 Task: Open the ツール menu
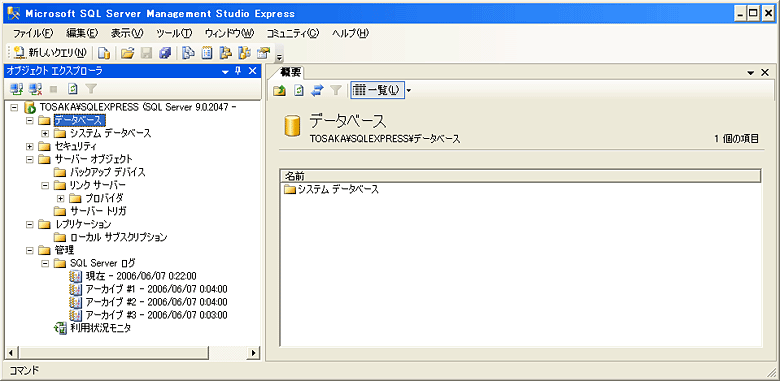pos(174,33)
